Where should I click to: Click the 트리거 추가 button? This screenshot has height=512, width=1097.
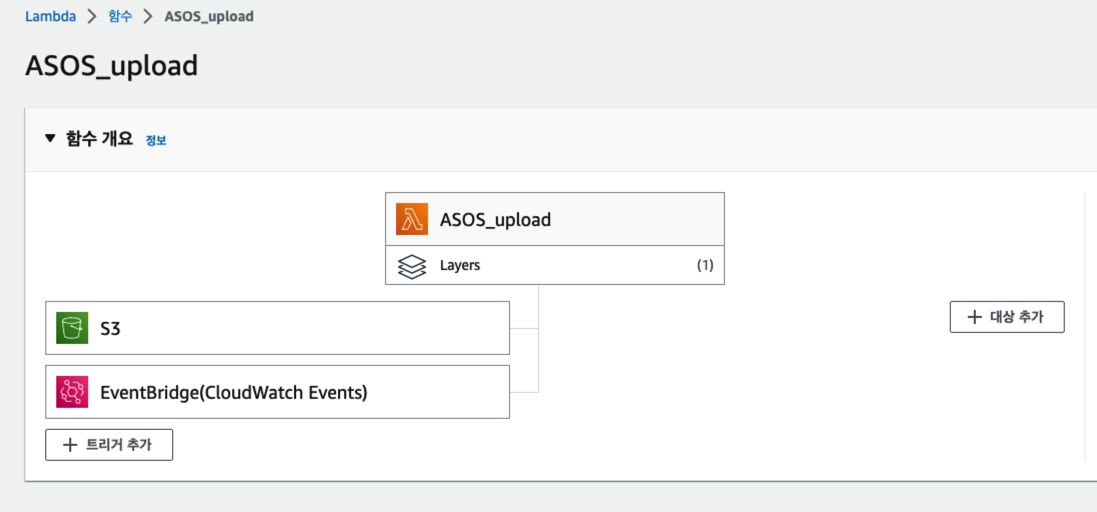(109, 445)
